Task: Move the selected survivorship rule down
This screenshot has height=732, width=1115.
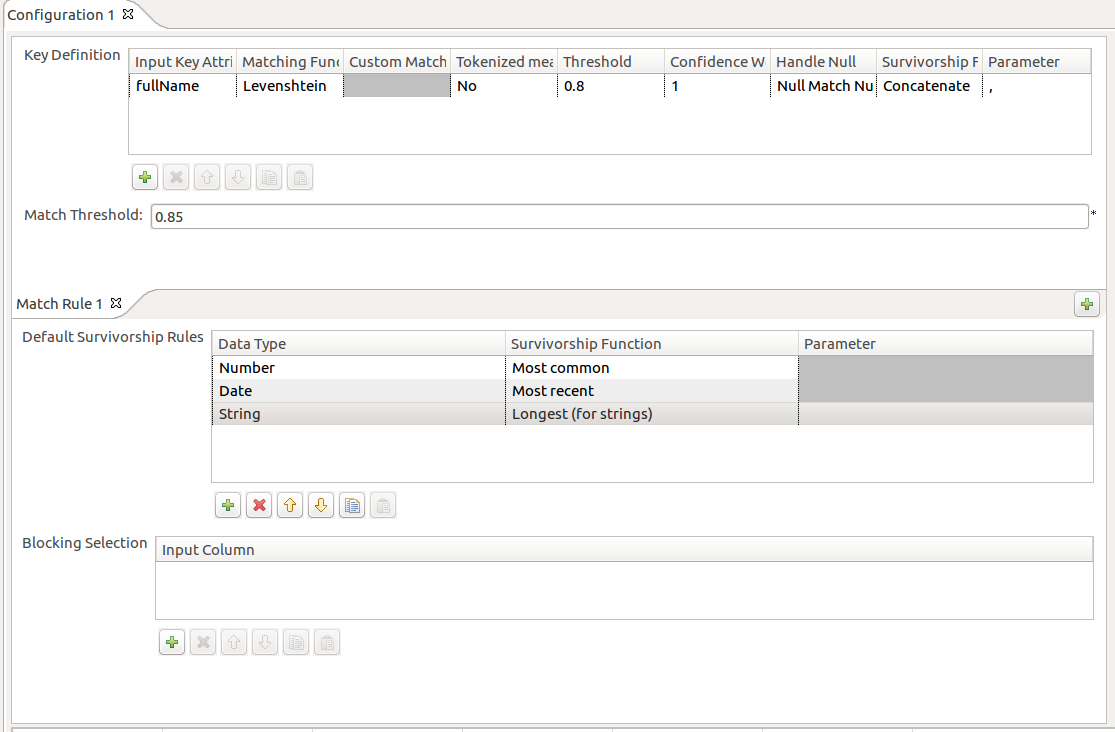Action: point(320,506)
